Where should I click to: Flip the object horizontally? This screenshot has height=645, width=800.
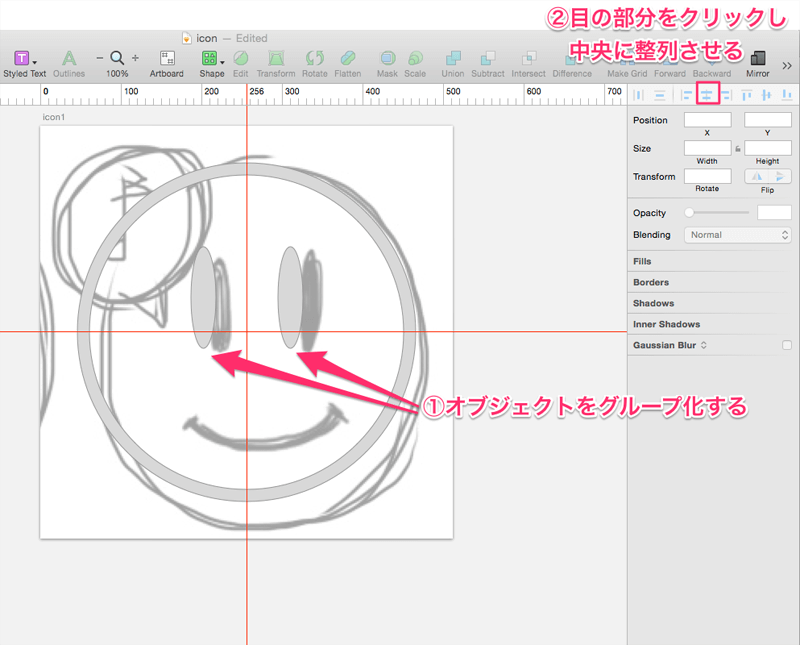(x=757, y=177)
